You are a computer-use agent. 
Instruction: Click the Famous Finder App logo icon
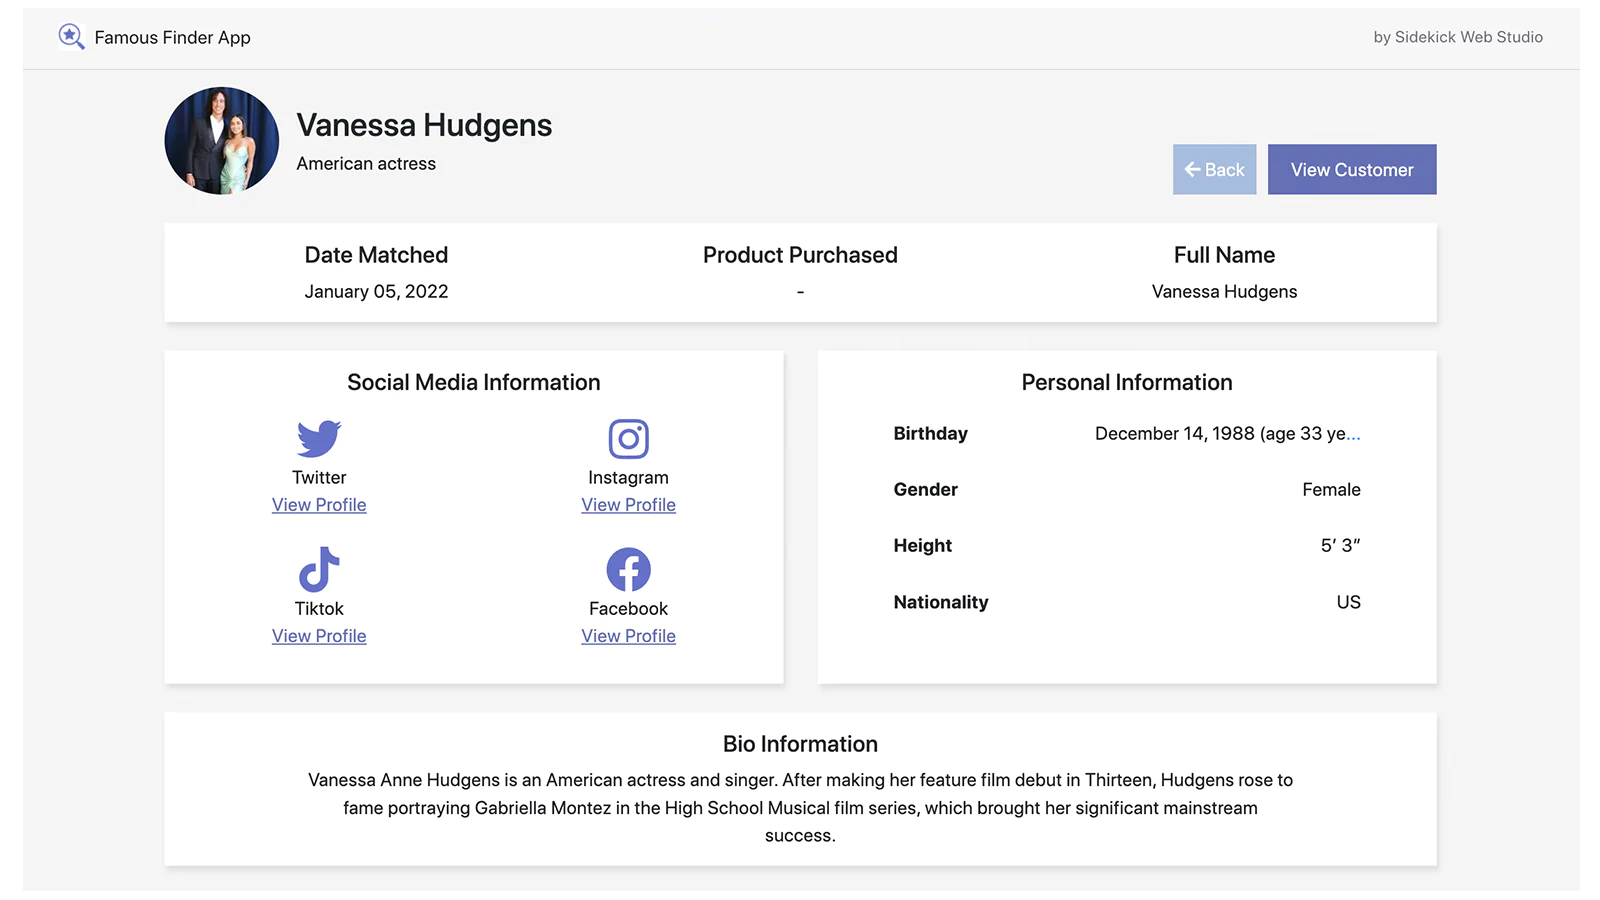click(x=71, y=37)
